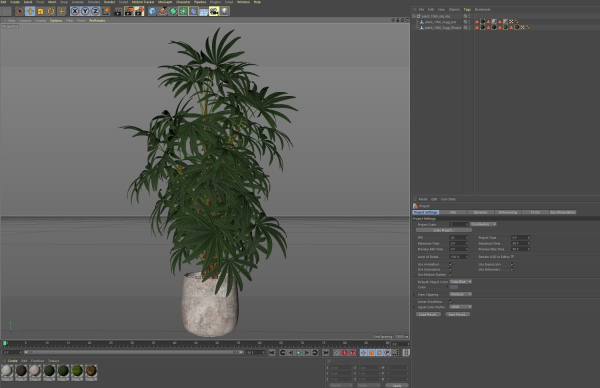
Task: Toggle Autokeying button
Action: point(352,352)
